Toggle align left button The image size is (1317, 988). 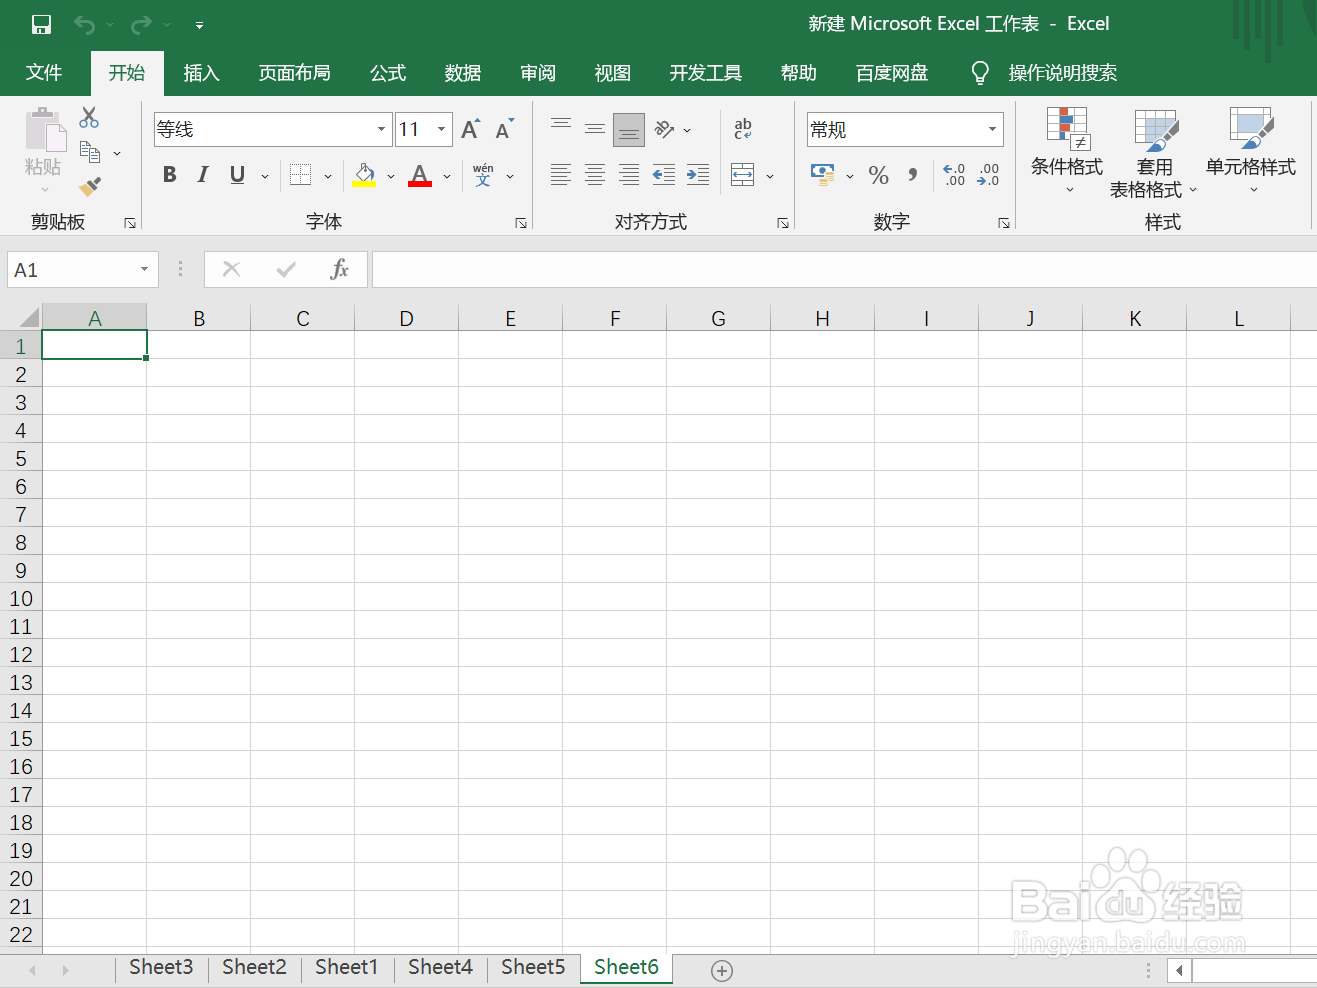(x=561, y=175)
